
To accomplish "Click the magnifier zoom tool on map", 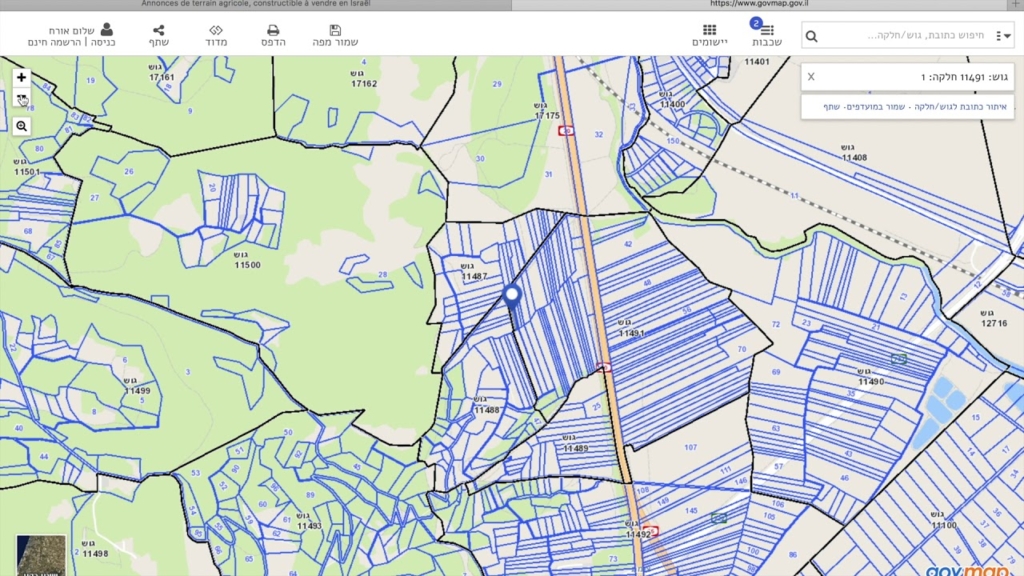I will [21, 126].
